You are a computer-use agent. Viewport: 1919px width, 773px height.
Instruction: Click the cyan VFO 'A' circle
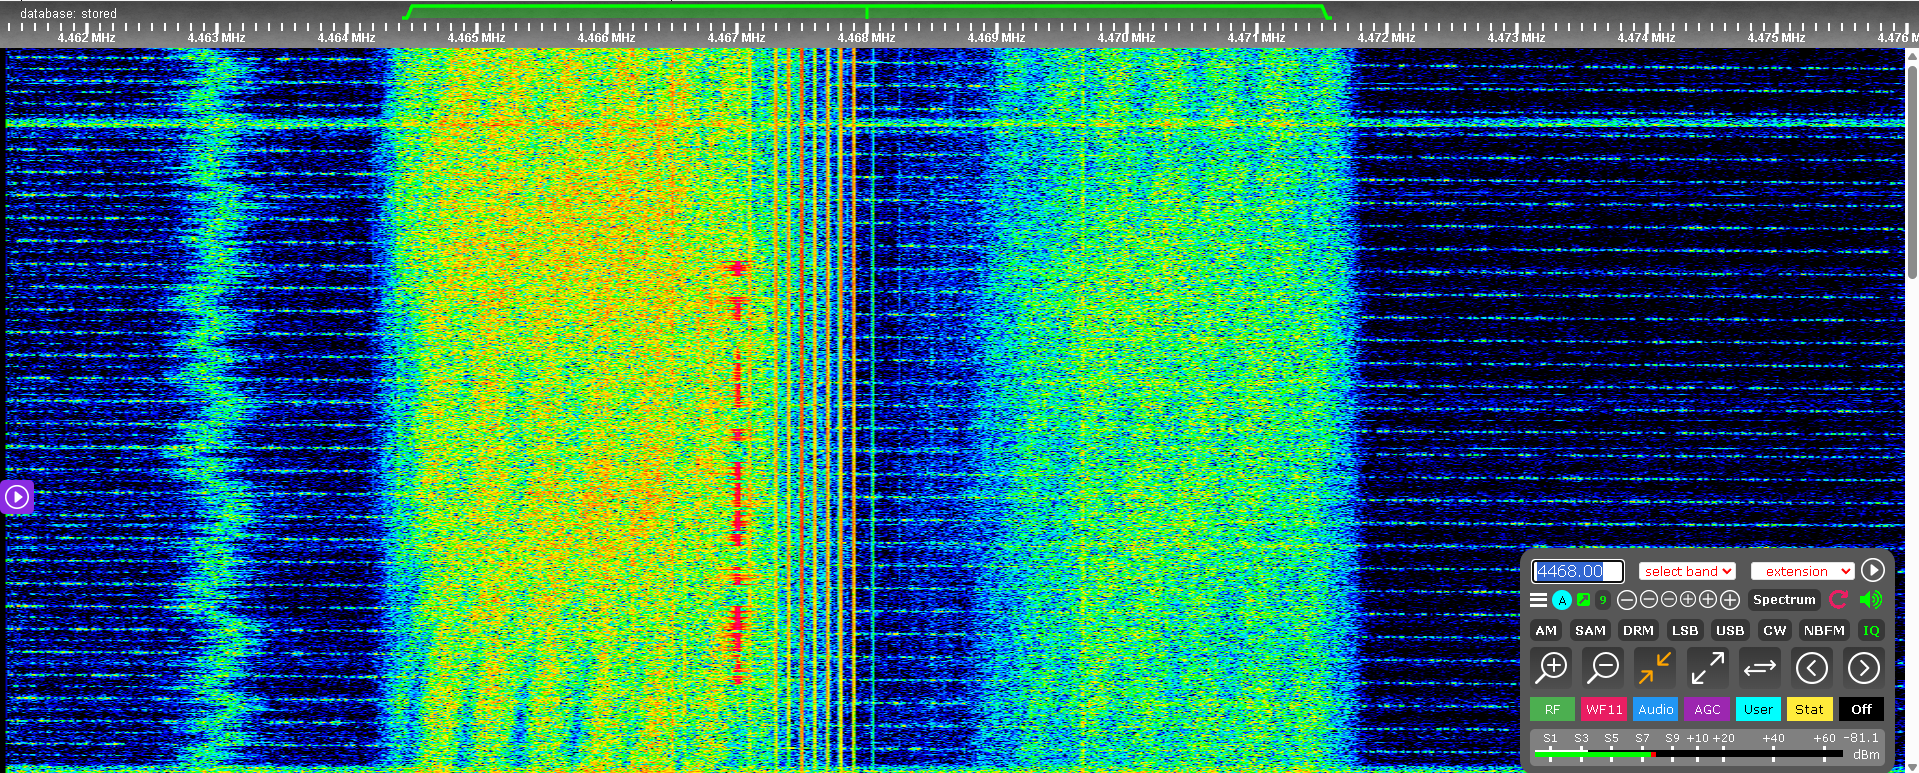click(x=1562, y=600)
